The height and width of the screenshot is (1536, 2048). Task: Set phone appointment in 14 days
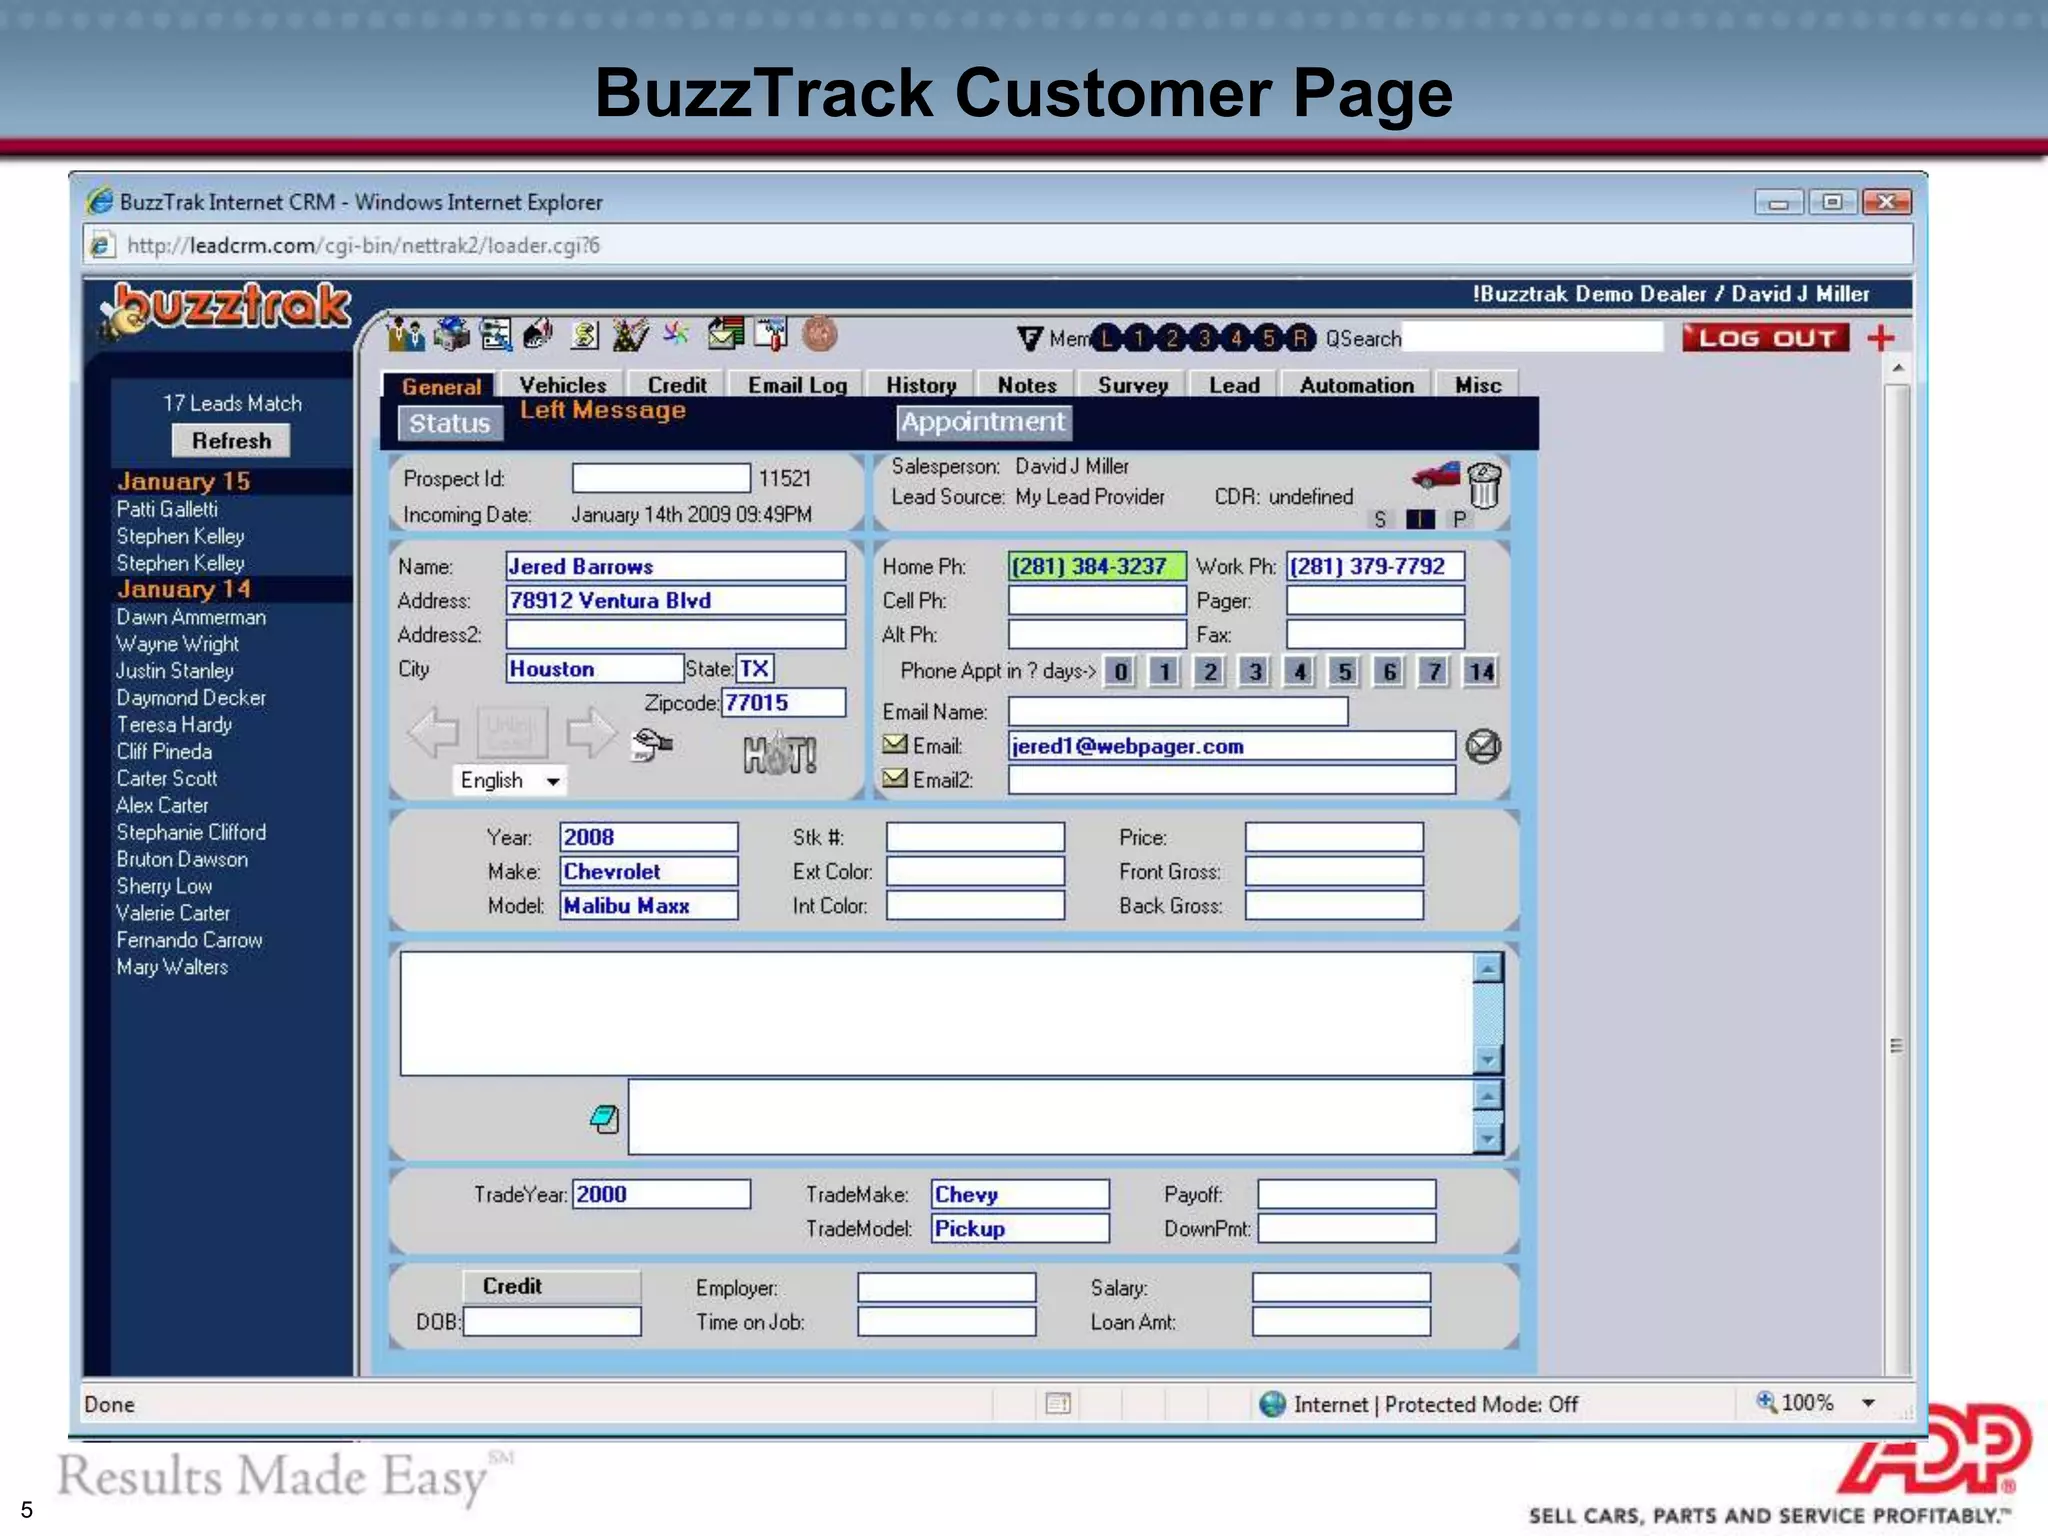coord(1481,671)
